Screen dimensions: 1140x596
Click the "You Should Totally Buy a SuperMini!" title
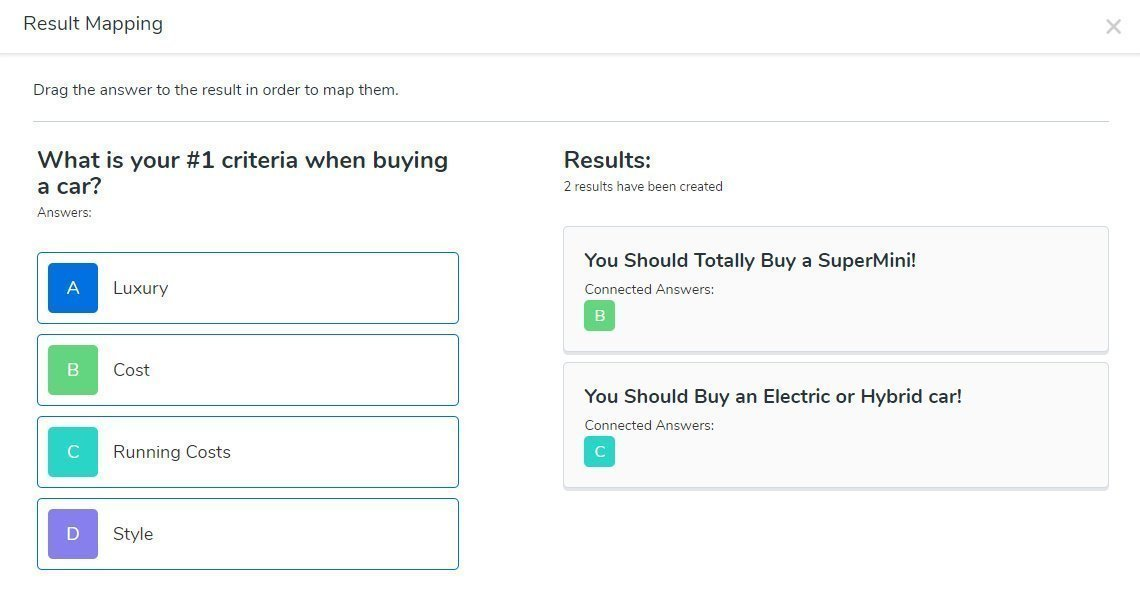tap(750, 261)
